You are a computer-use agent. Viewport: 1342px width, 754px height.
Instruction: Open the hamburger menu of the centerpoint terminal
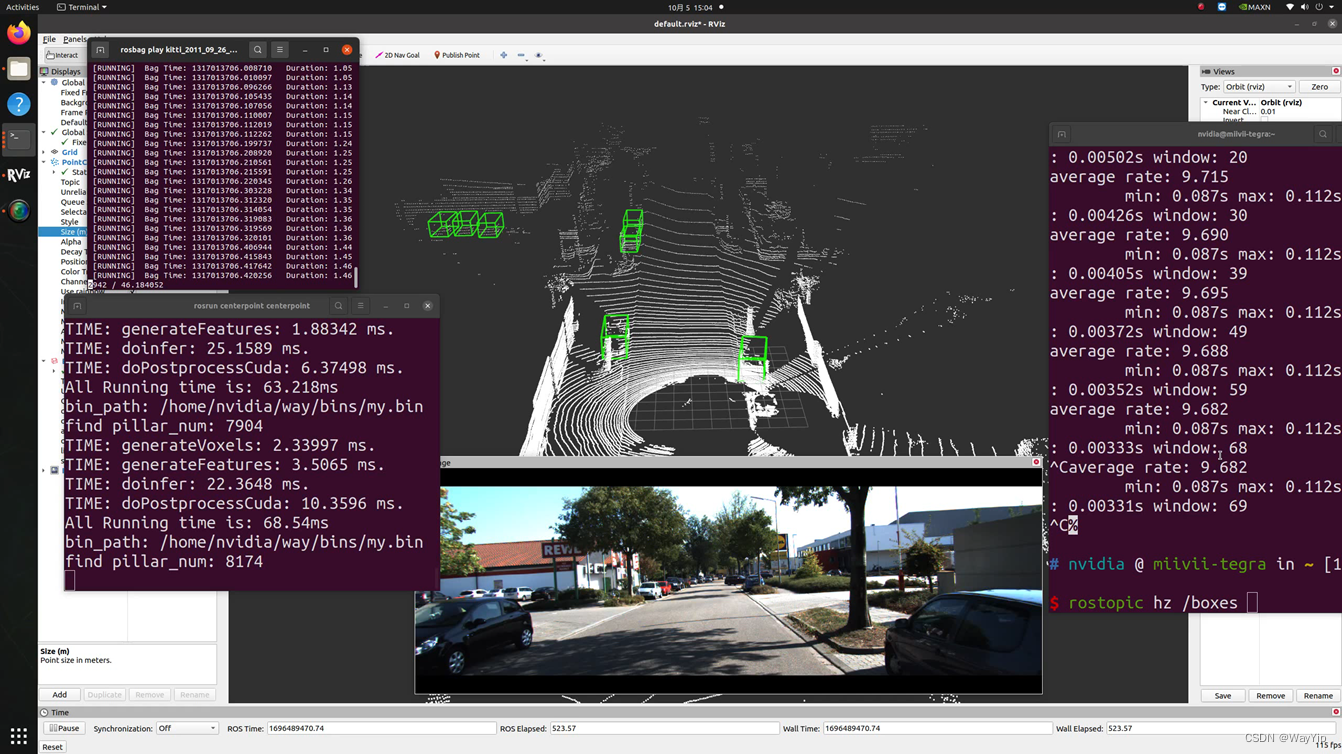[x=359, y=305]
